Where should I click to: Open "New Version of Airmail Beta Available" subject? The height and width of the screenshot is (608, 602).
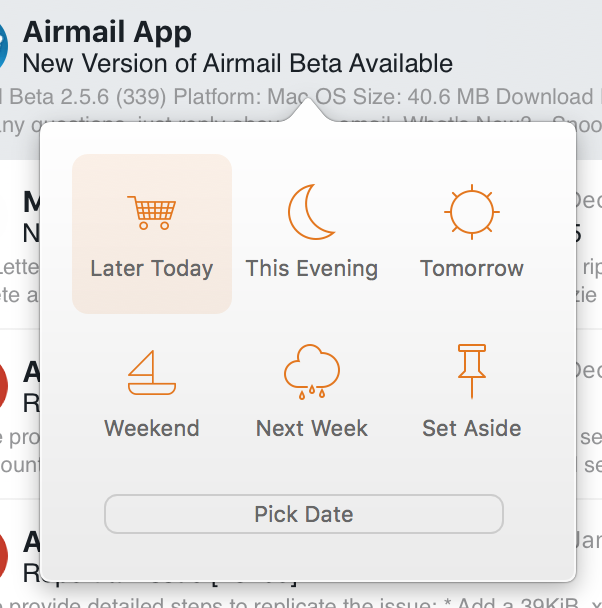click(238, 63)
